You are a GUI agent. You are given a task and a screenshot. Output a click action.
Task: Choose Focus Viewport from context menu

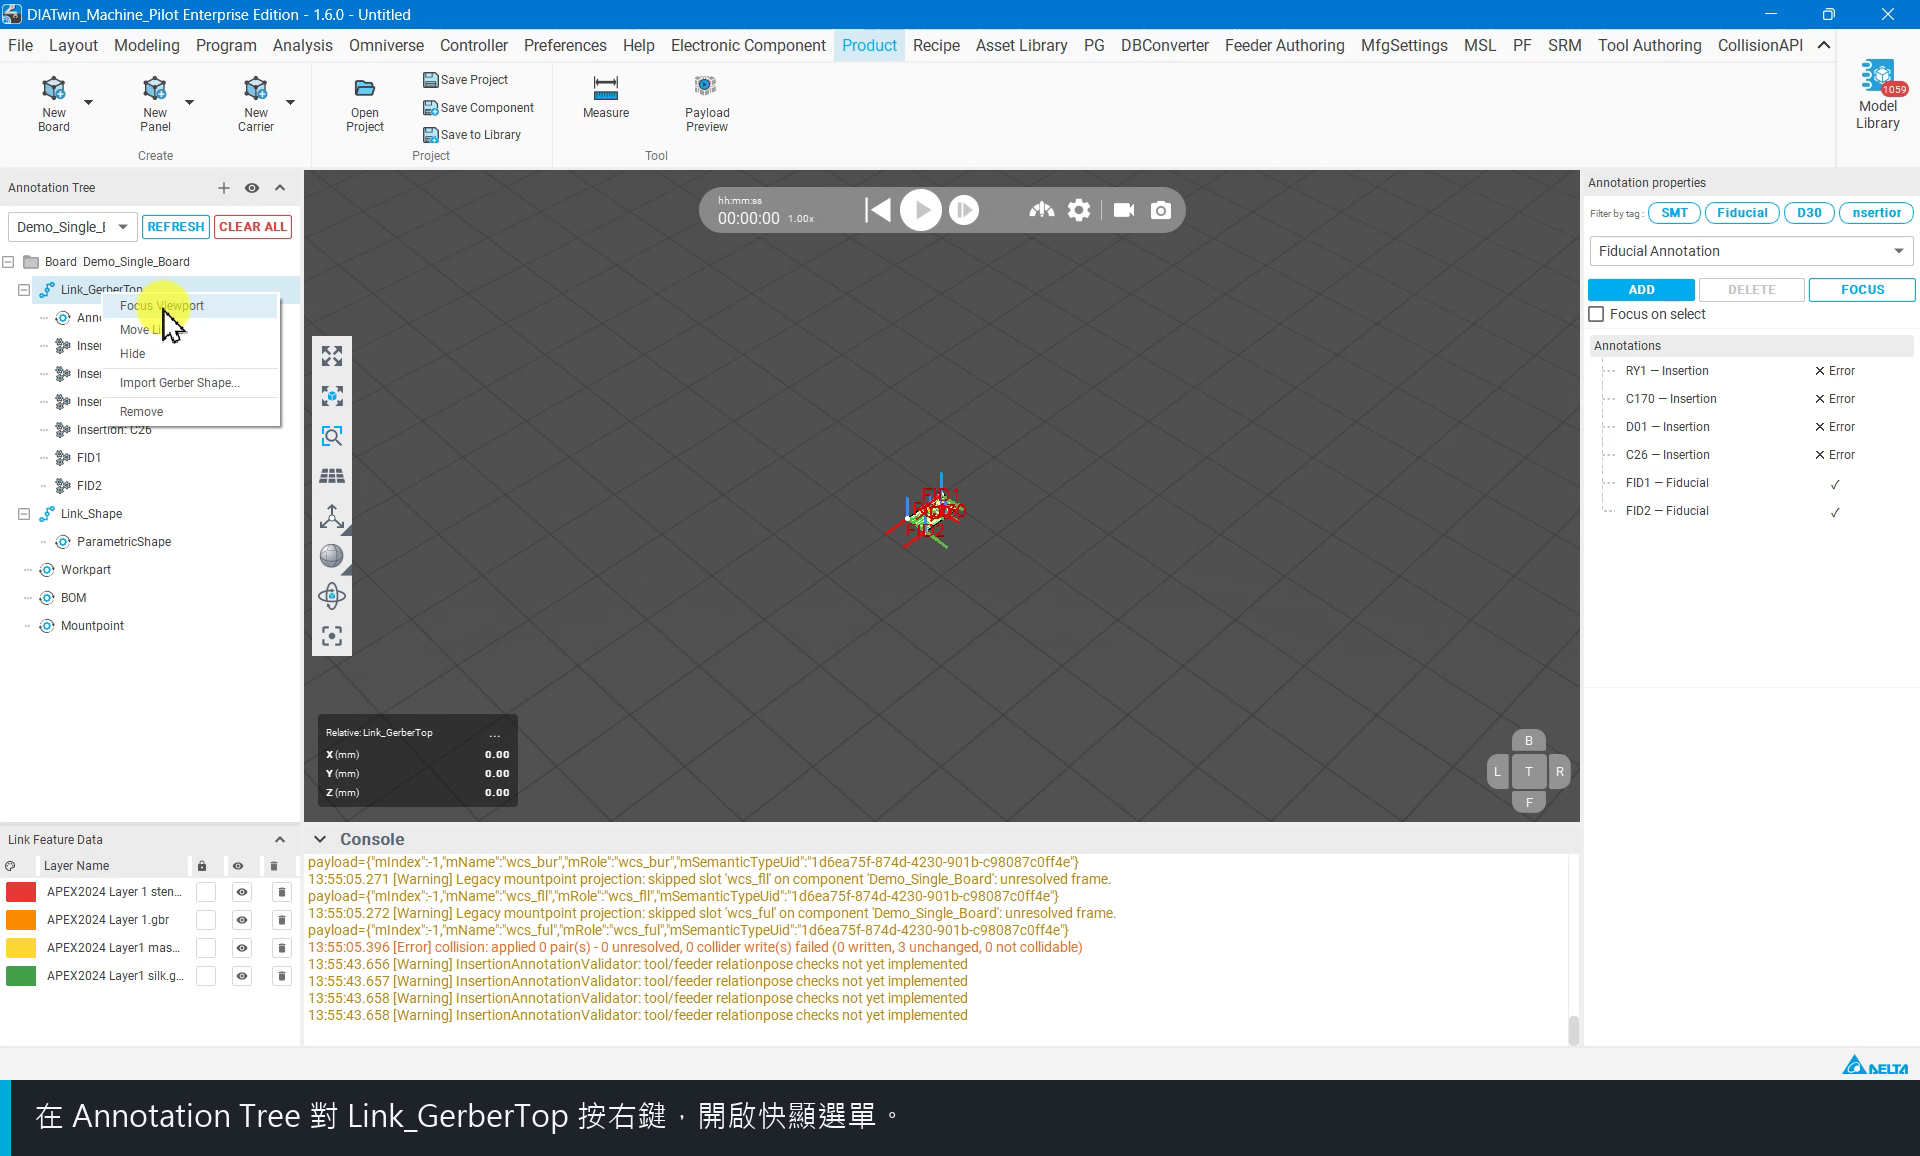190,306
